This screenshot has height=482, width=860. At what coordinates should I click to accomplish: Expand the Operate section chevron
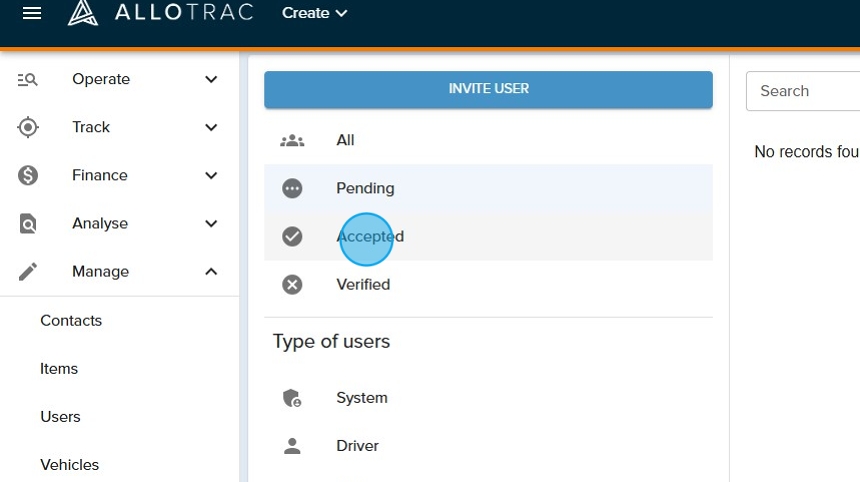(x=211, y=80)
